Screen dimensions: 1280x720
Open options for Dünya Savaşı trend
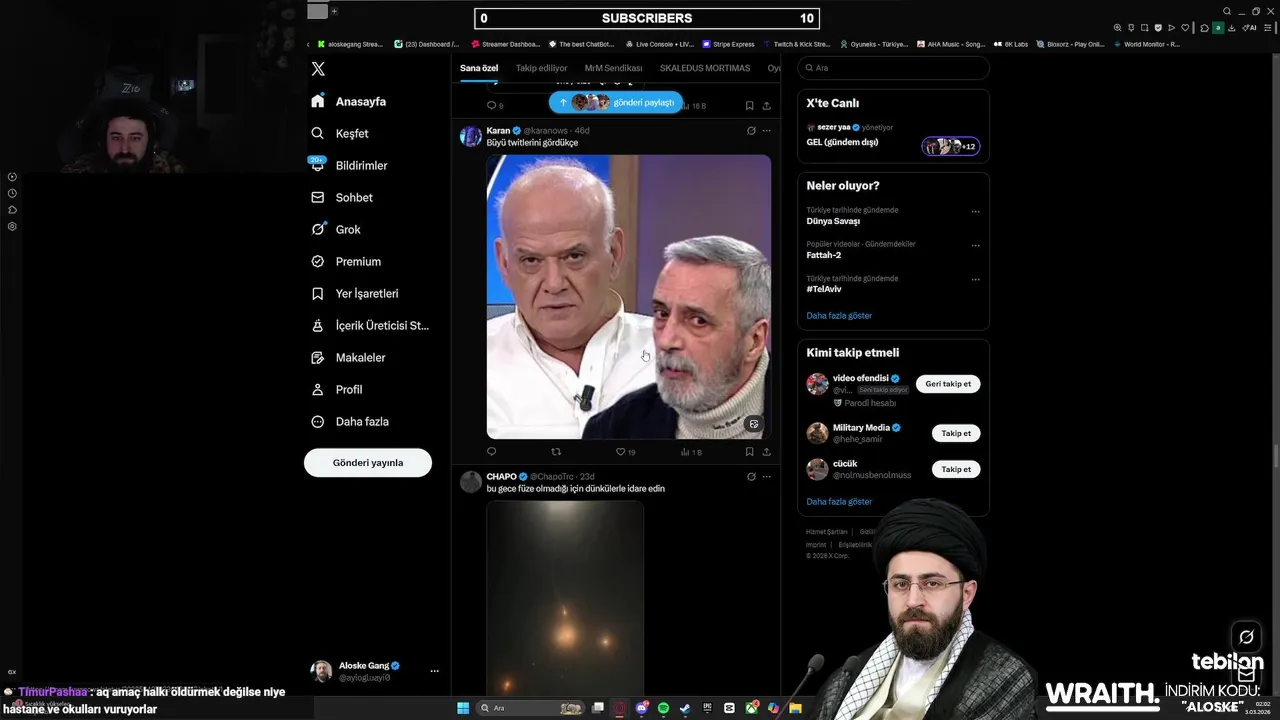[976, 212]
